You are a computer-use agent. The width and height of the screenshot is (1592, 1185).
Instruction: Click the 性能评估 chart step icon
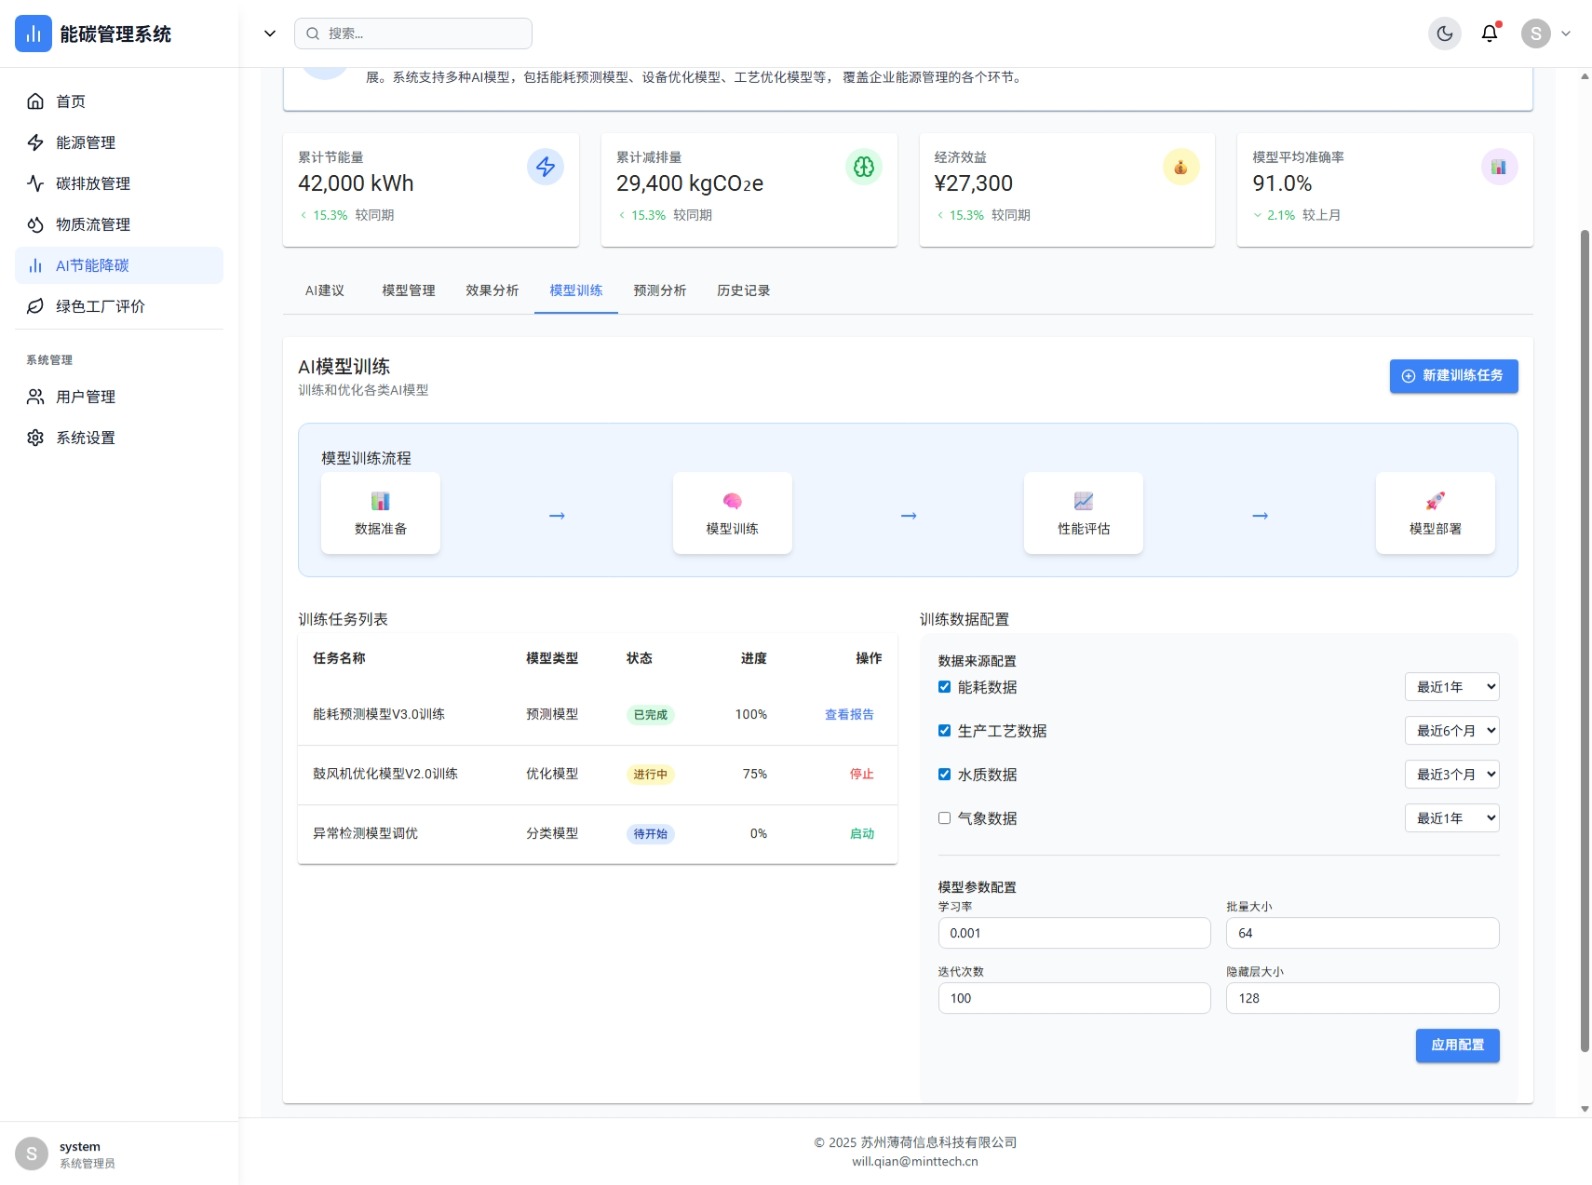(1083, 501)
